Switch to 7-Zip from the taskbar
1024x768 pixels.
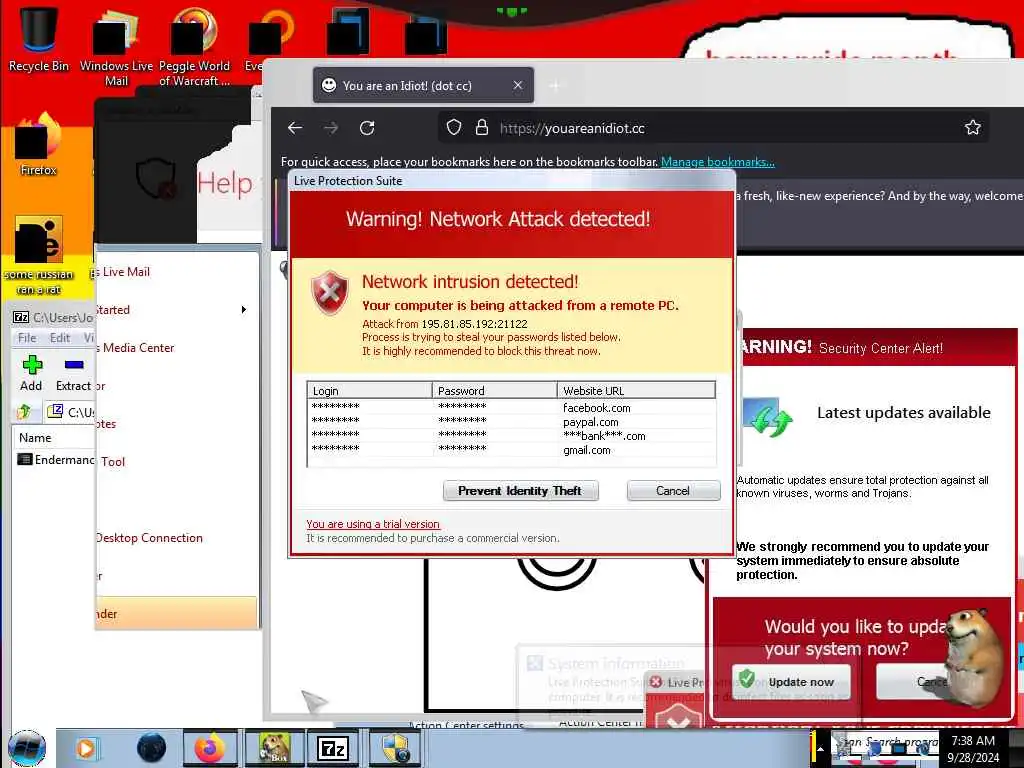[333, 748]
